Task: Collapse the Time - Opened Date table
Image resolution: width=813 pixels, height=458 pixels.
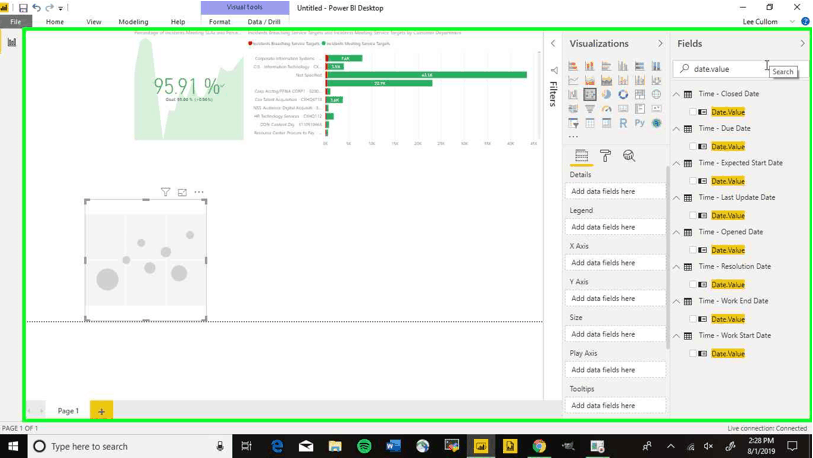Action: (x=677, y=232)
